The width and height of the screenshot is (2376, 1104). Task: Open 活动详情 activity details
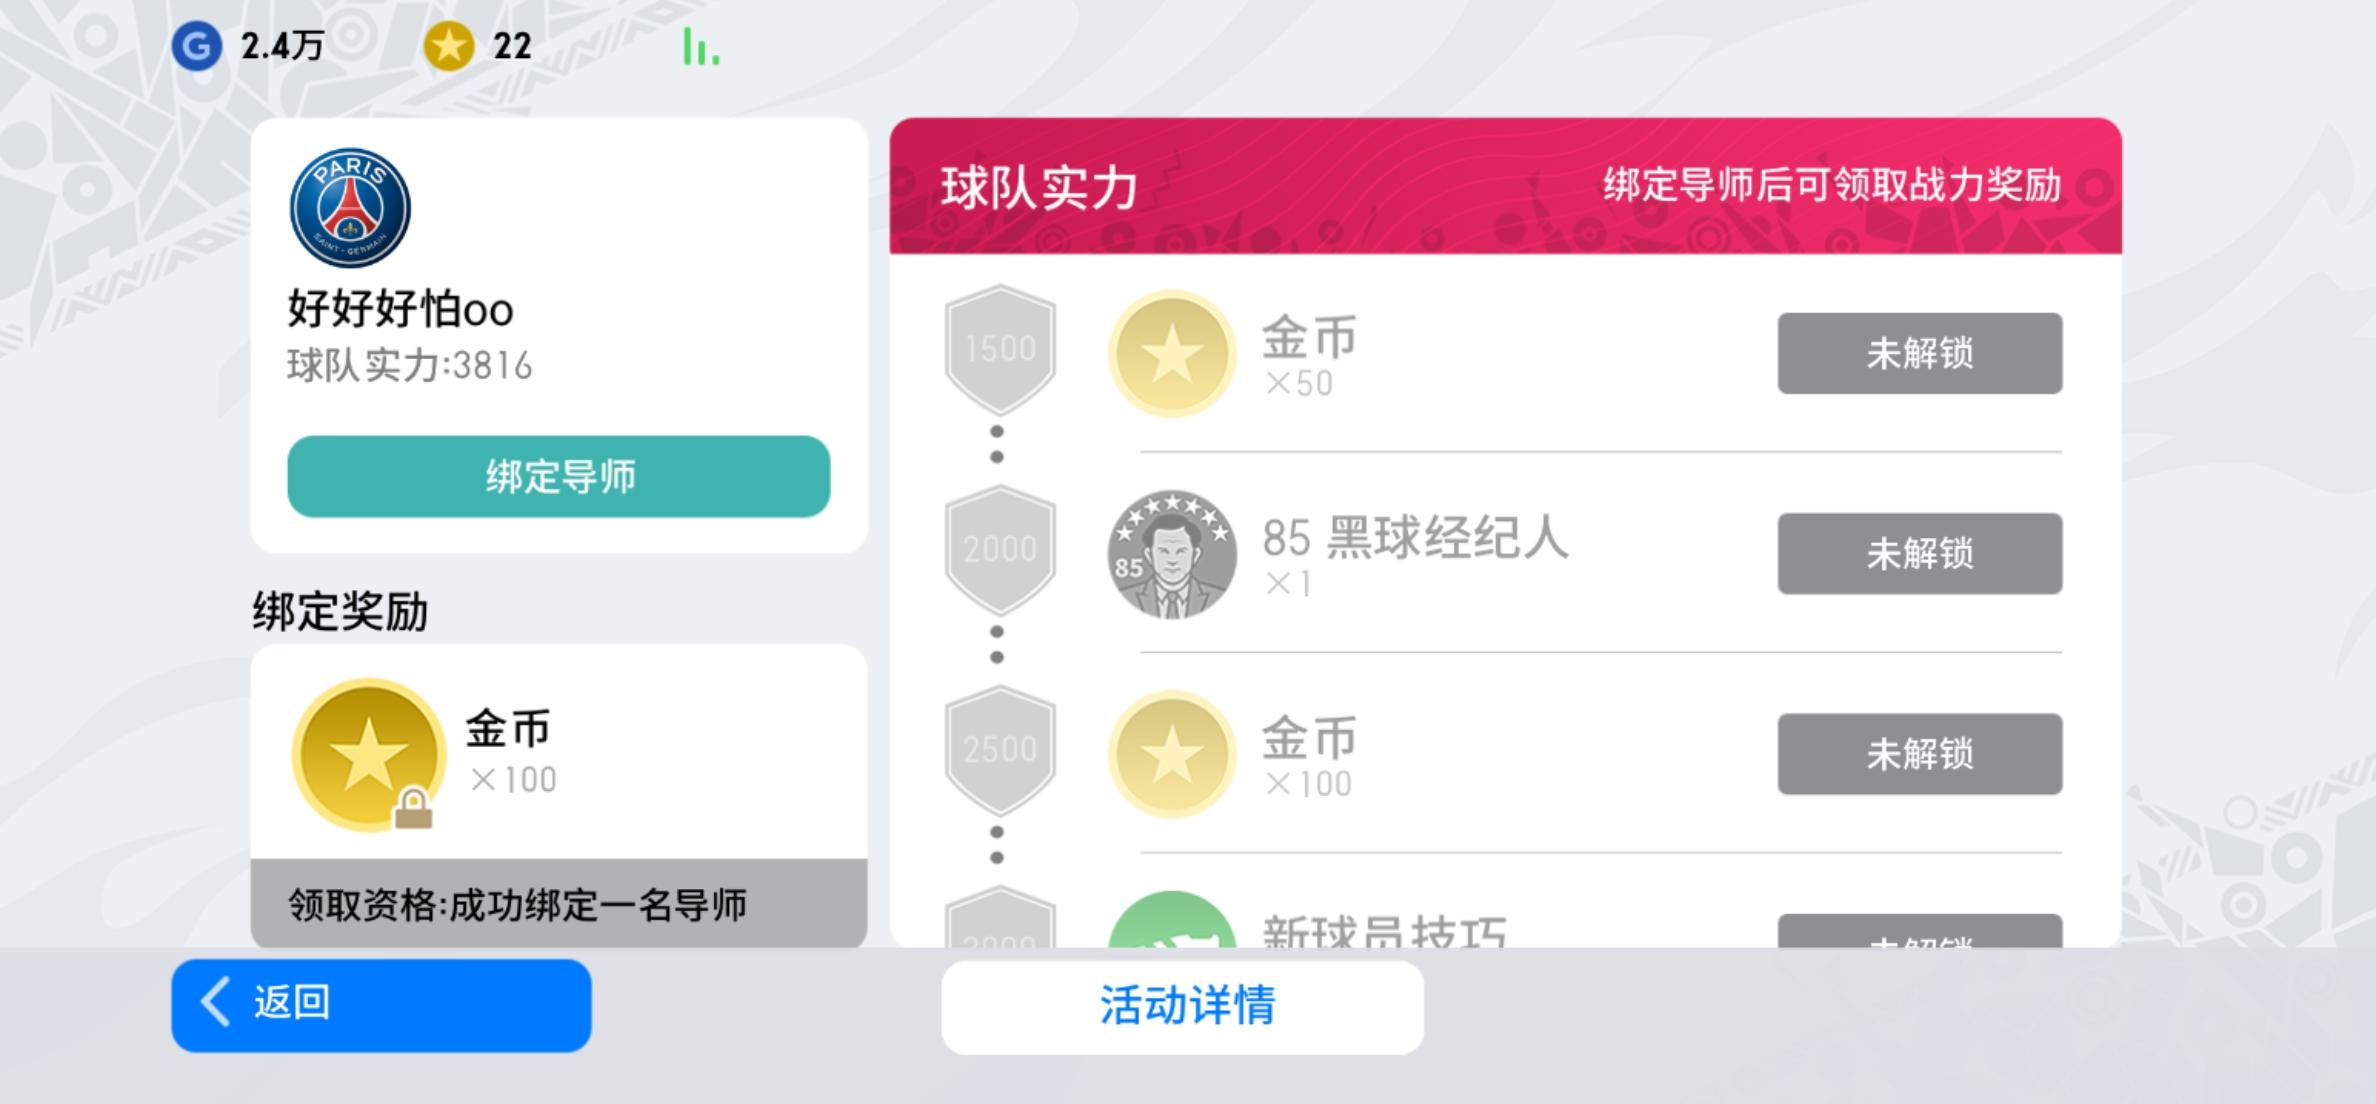click(1183, 1006)
